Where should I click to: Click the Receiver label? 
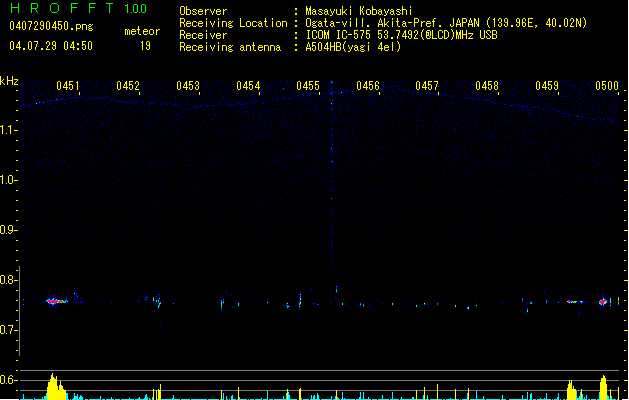(203, 35)
